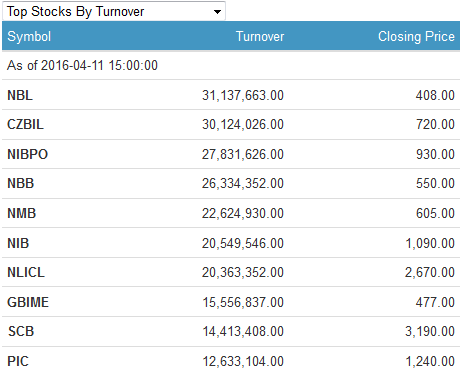The width and height of the screenshot is (460, 375).
Task: Select closing price 930.00
Action: 435,155
